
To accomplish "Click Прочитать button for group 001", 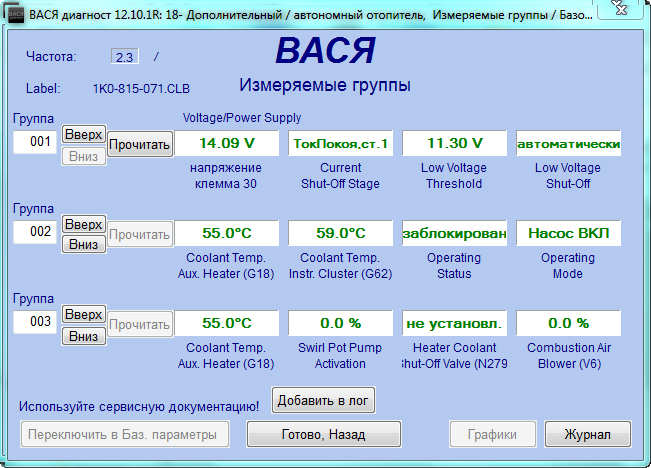I will 140,145.
